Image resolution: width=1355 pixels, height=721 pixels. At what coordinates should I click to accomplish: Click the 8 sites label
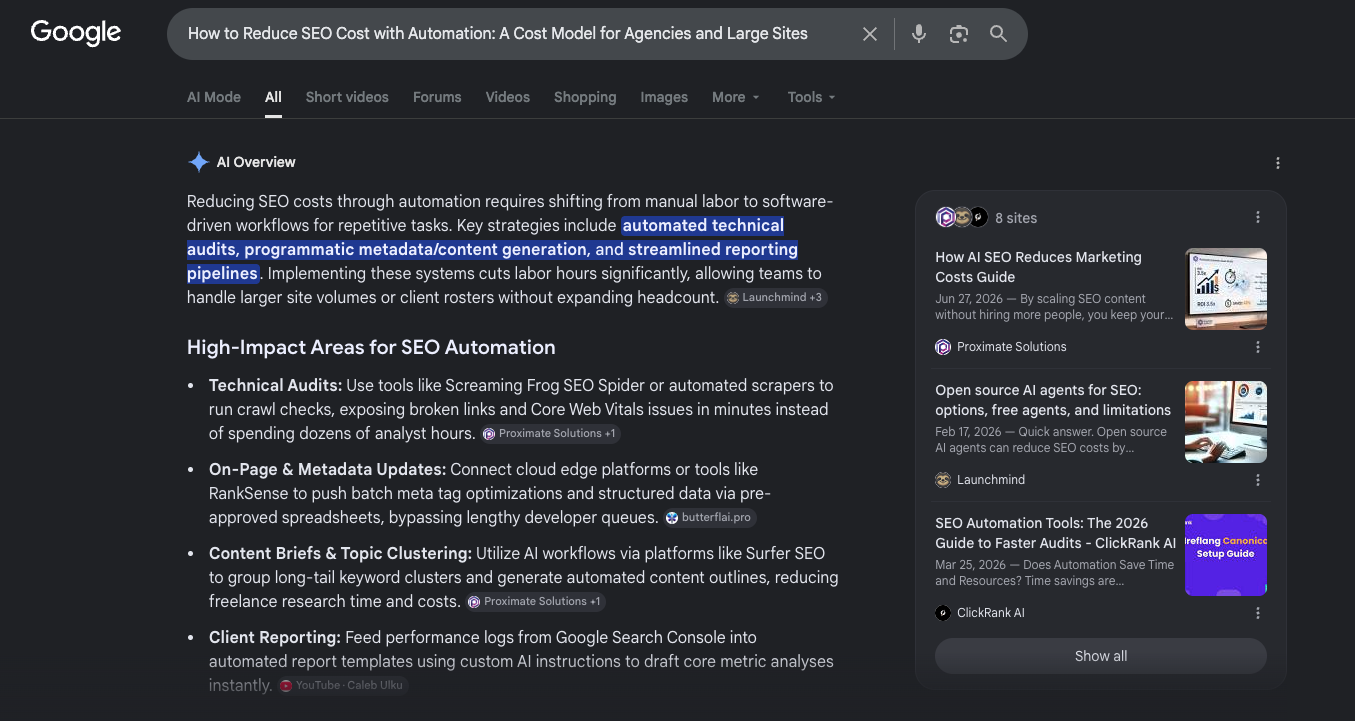pos(1016,217)
